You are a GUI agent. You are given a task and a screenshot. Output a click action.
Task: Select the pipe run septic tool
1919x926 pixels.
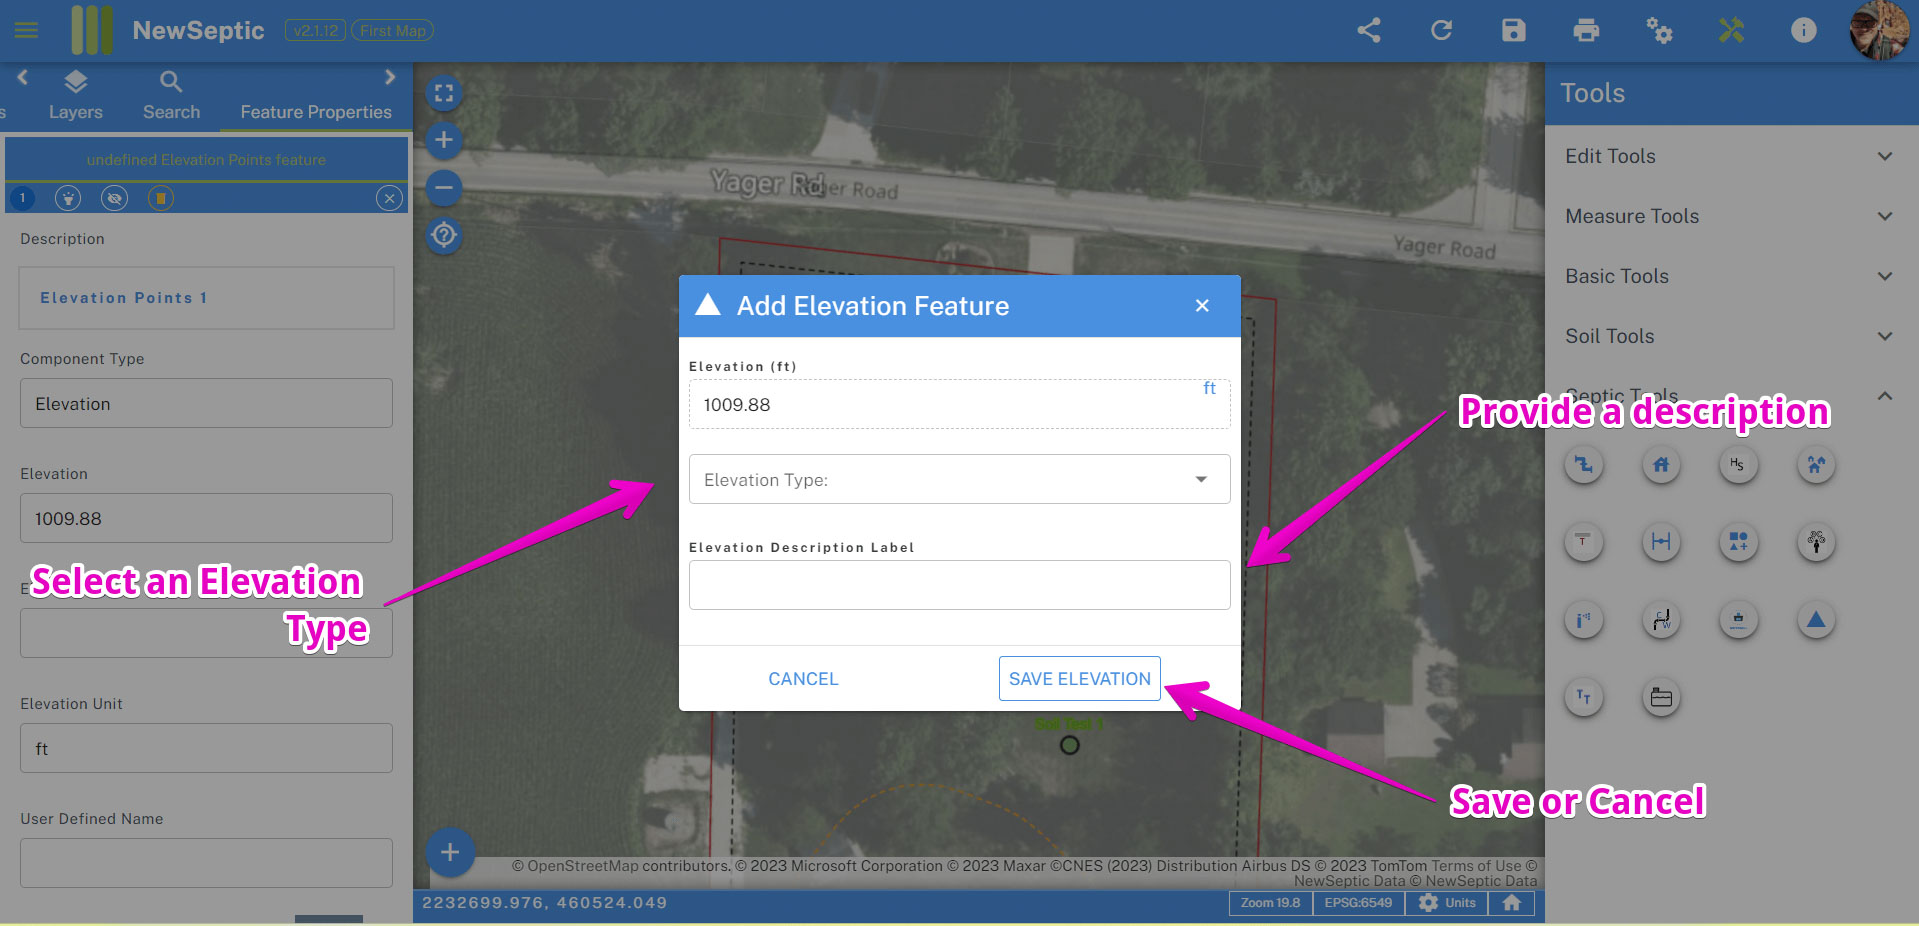(x=1584, y=464)
